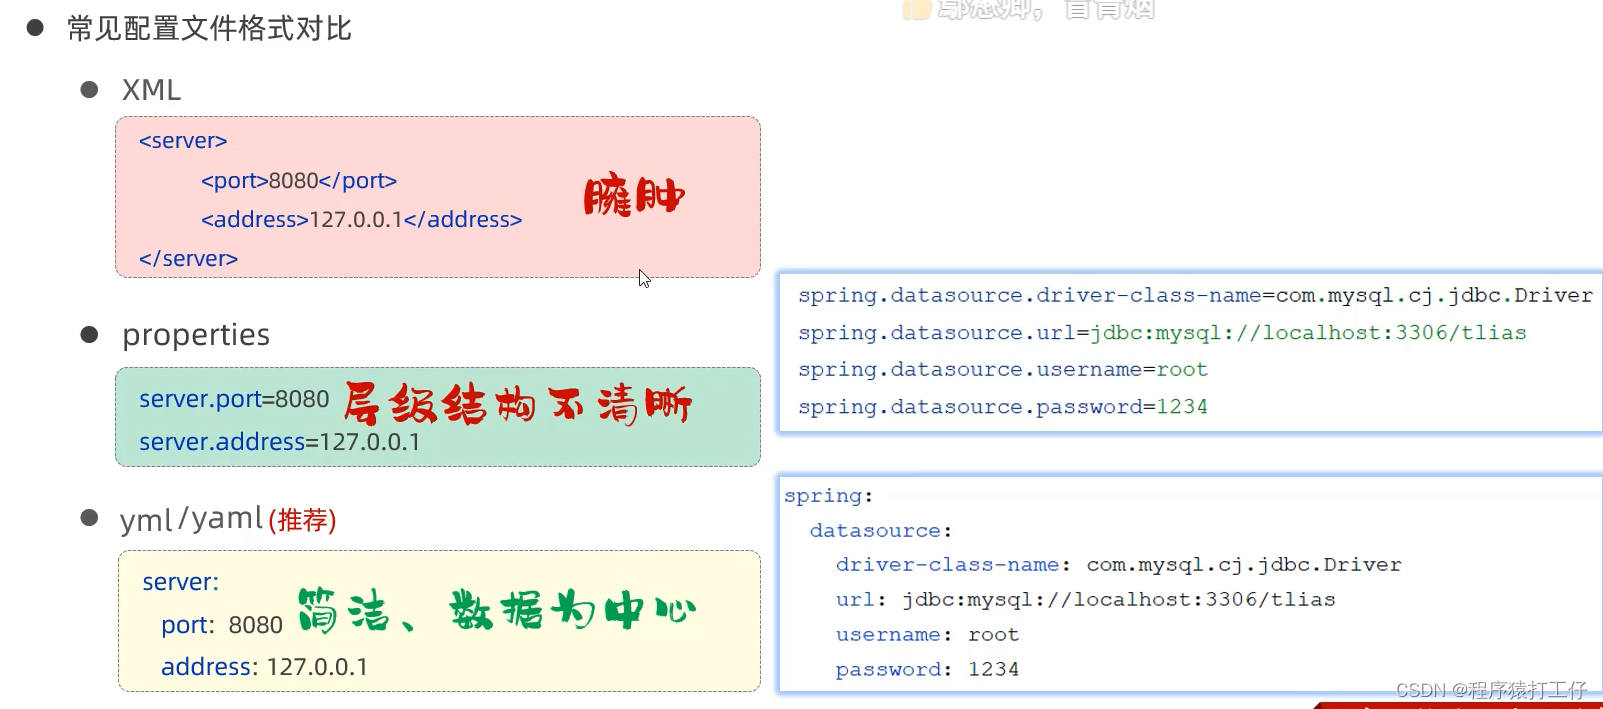Click the 'url: jdbc:mysql://localhost:3306/tlias' yaml line

pyautogui.click(x=1086, y=600)
